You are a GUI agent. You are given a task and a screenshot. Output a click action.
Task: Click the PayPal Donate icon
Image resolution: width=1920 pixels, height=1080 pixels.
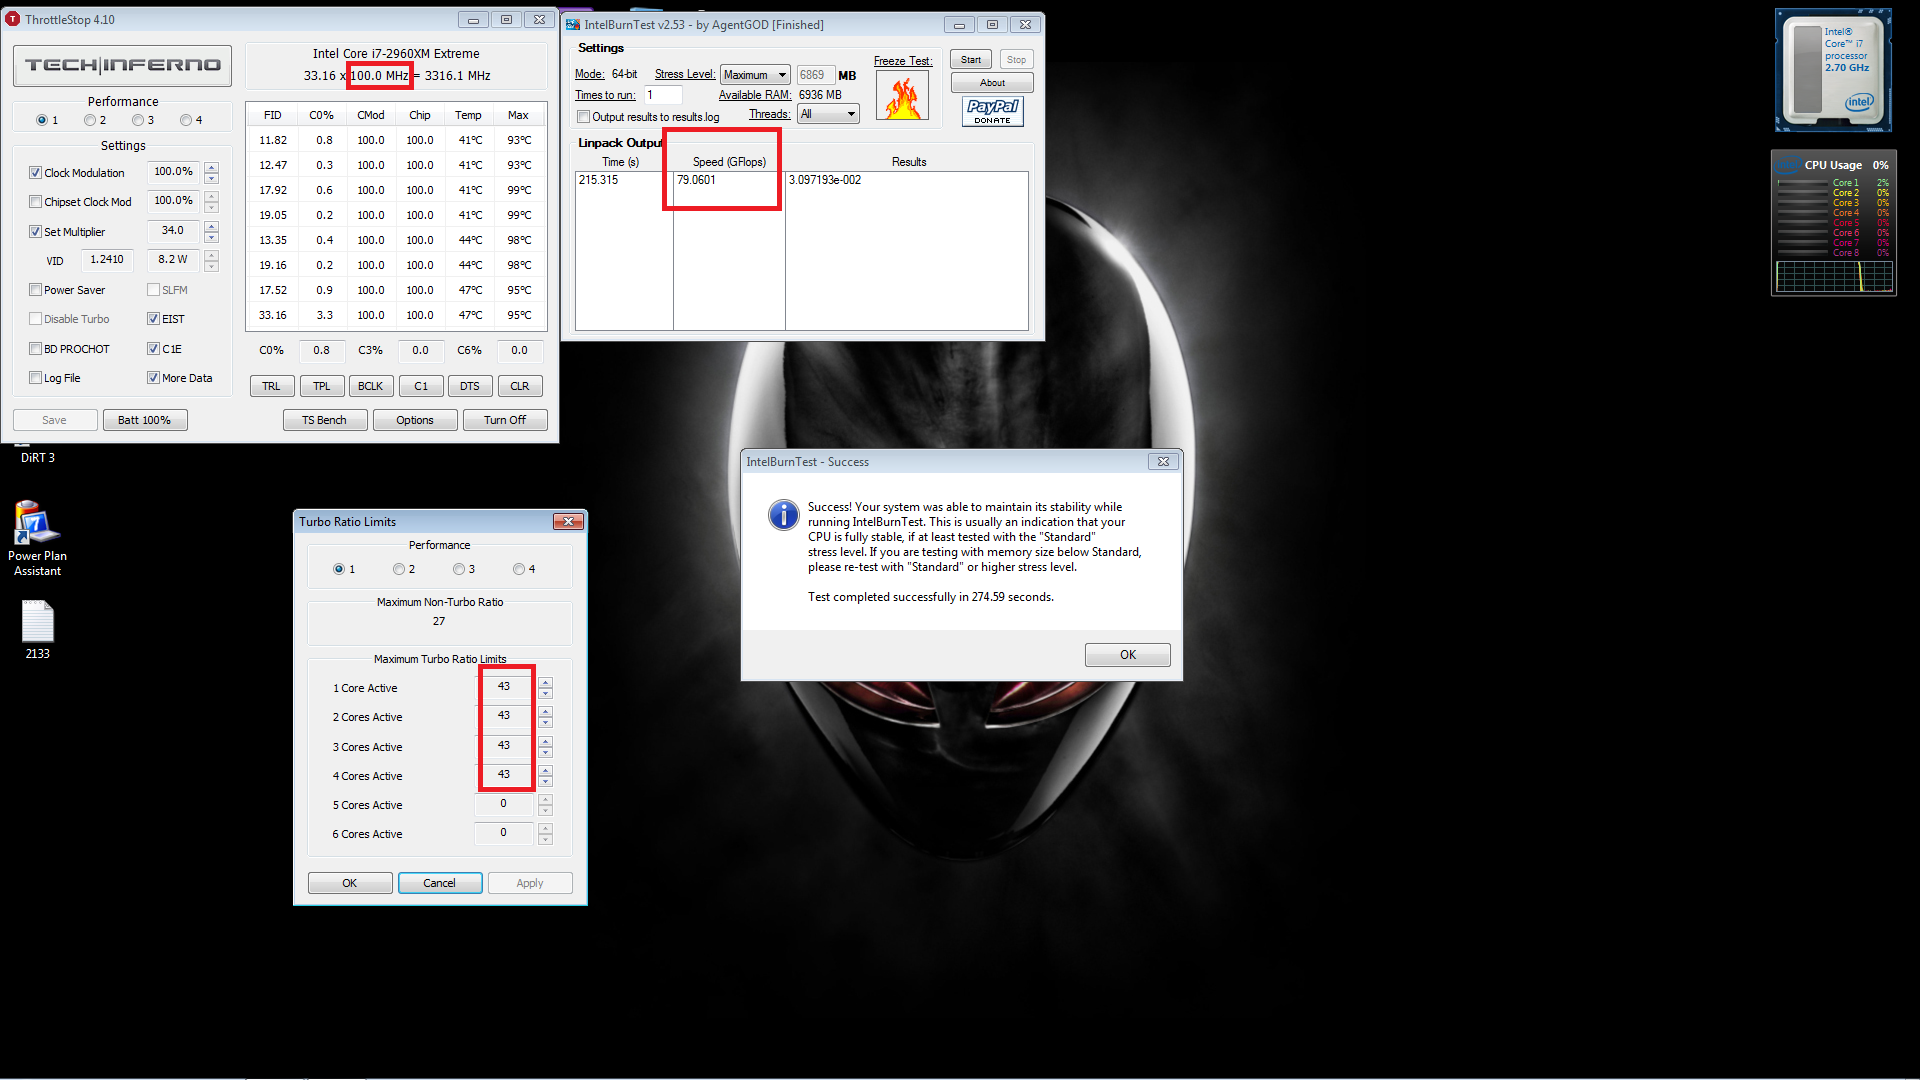click(x=992, y=111)
